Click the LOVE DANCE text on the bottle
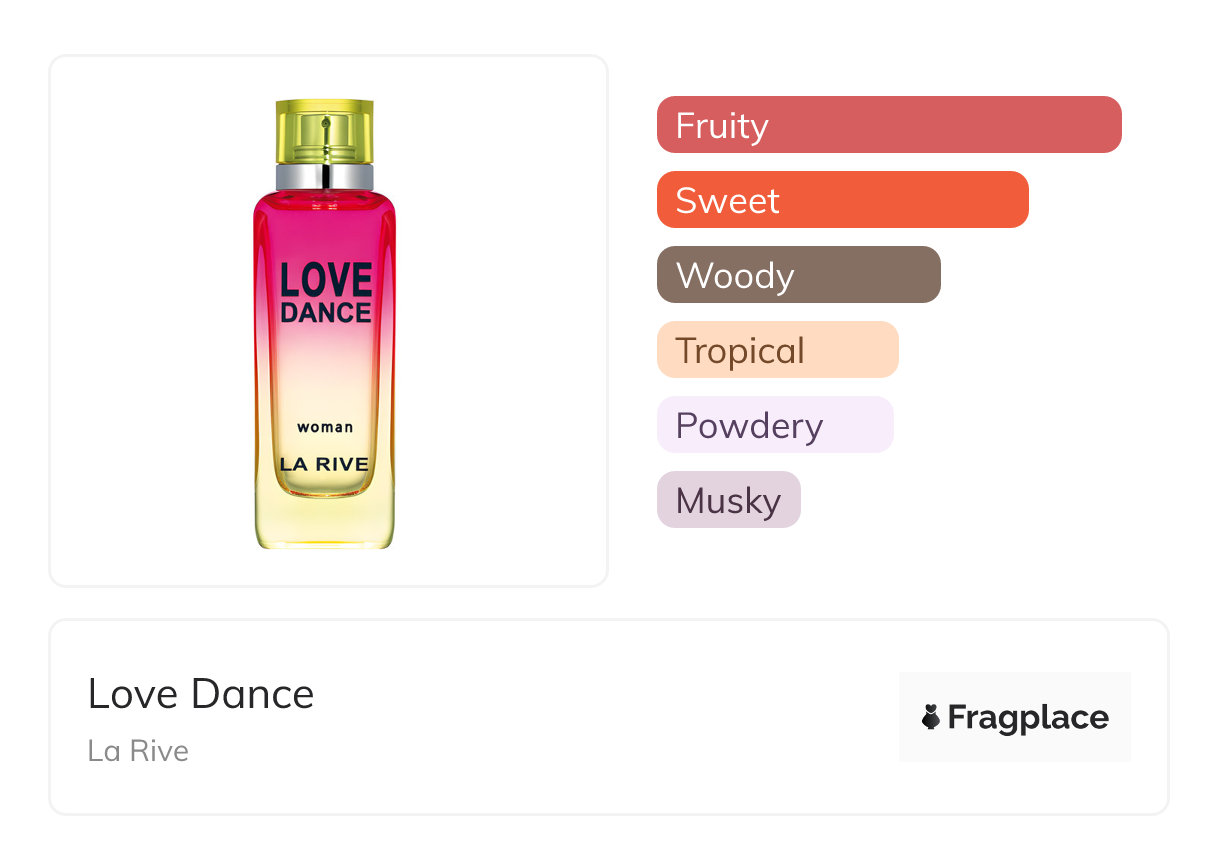This screenshot has height=864, width=1218. 325,293
